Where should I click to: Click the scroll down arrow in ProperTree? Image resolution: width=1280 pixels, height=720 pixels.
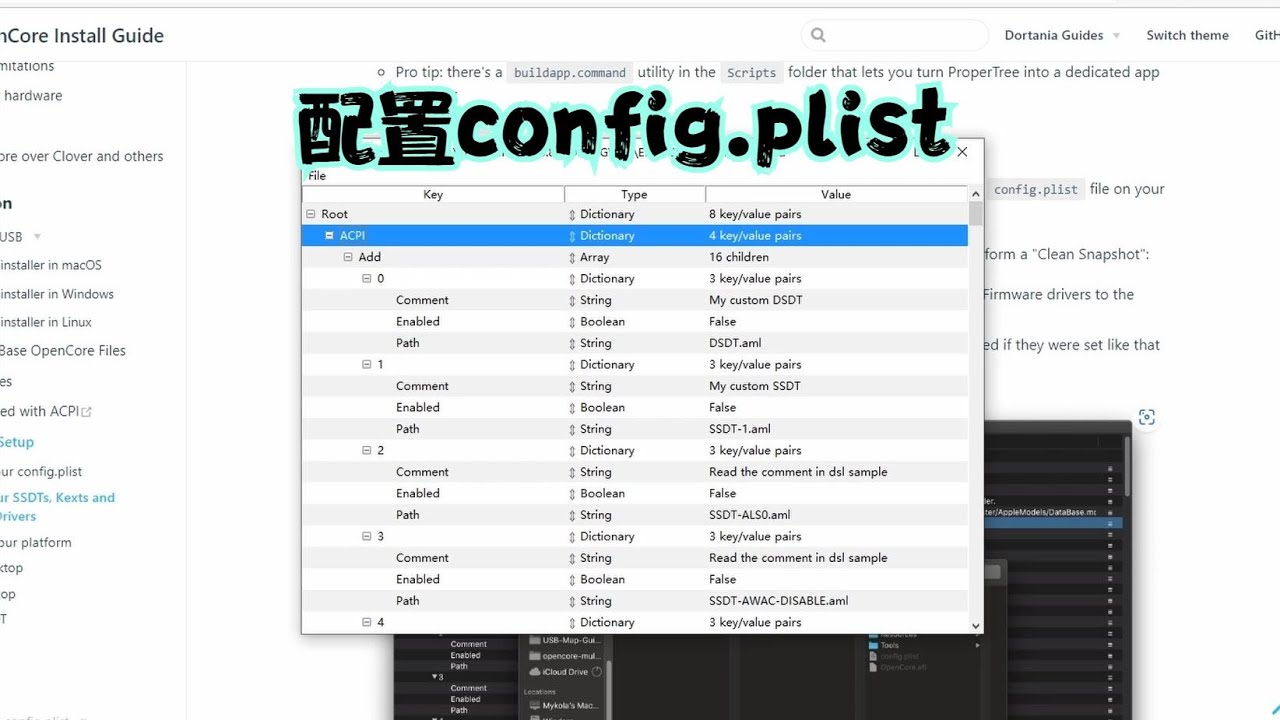click(x=976, y=625)
